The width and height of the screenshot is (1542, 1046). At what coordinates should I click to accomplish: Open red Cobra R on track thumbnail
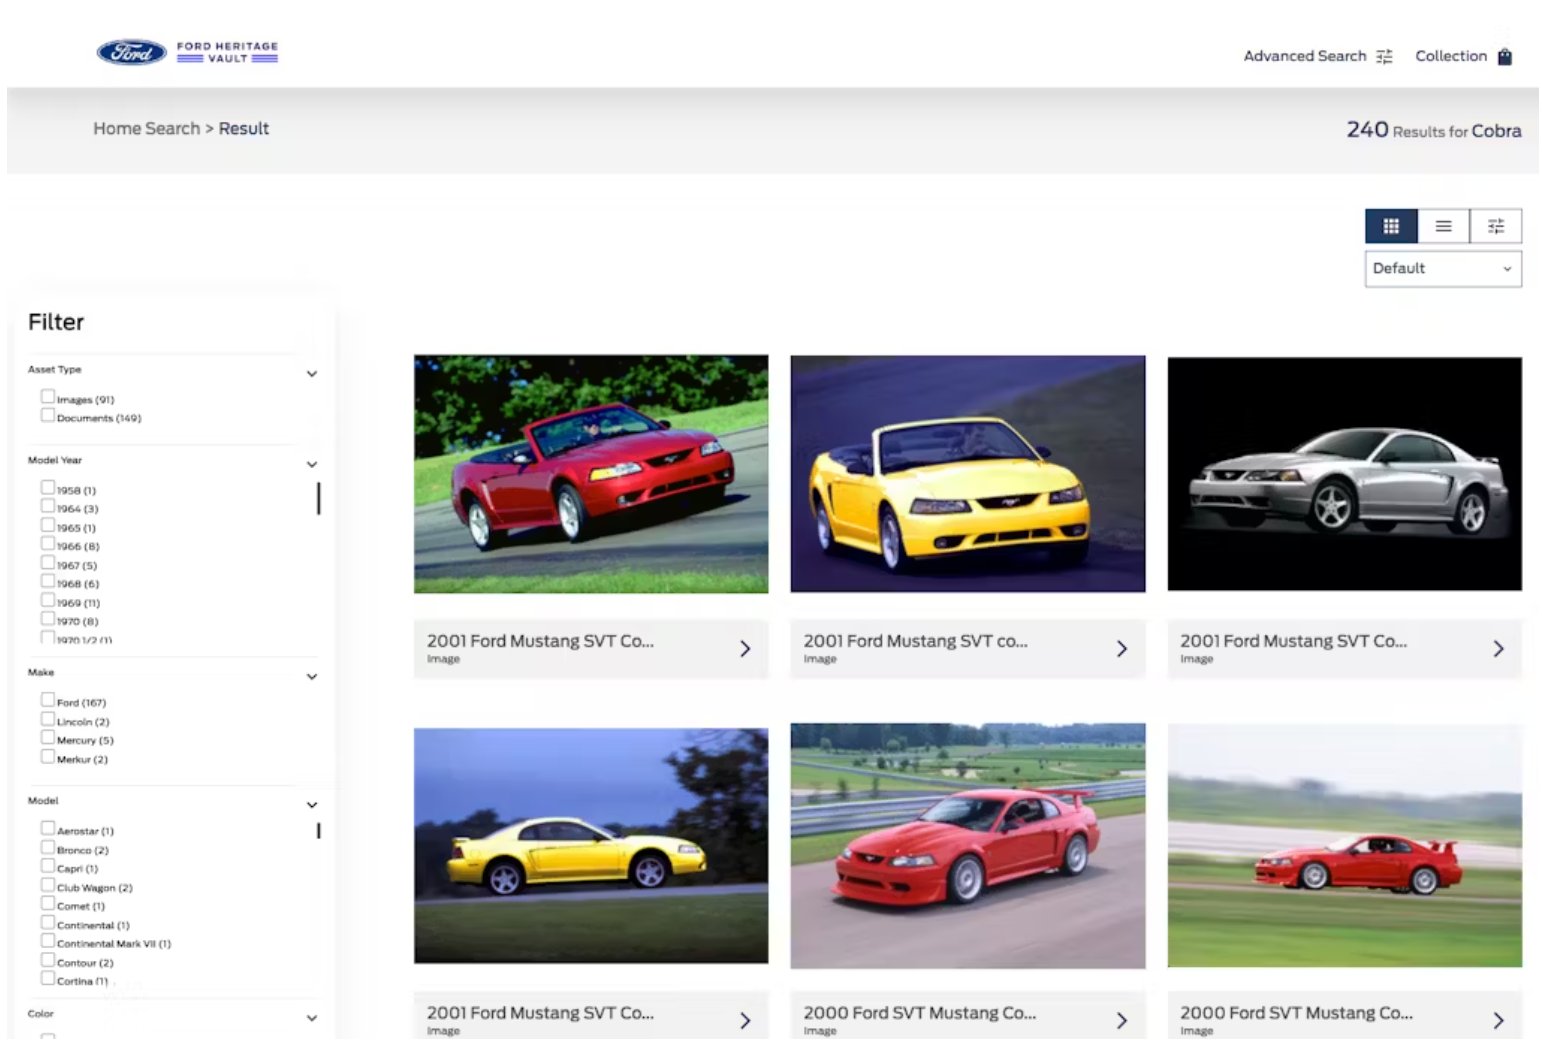click(x=967, y=846)
